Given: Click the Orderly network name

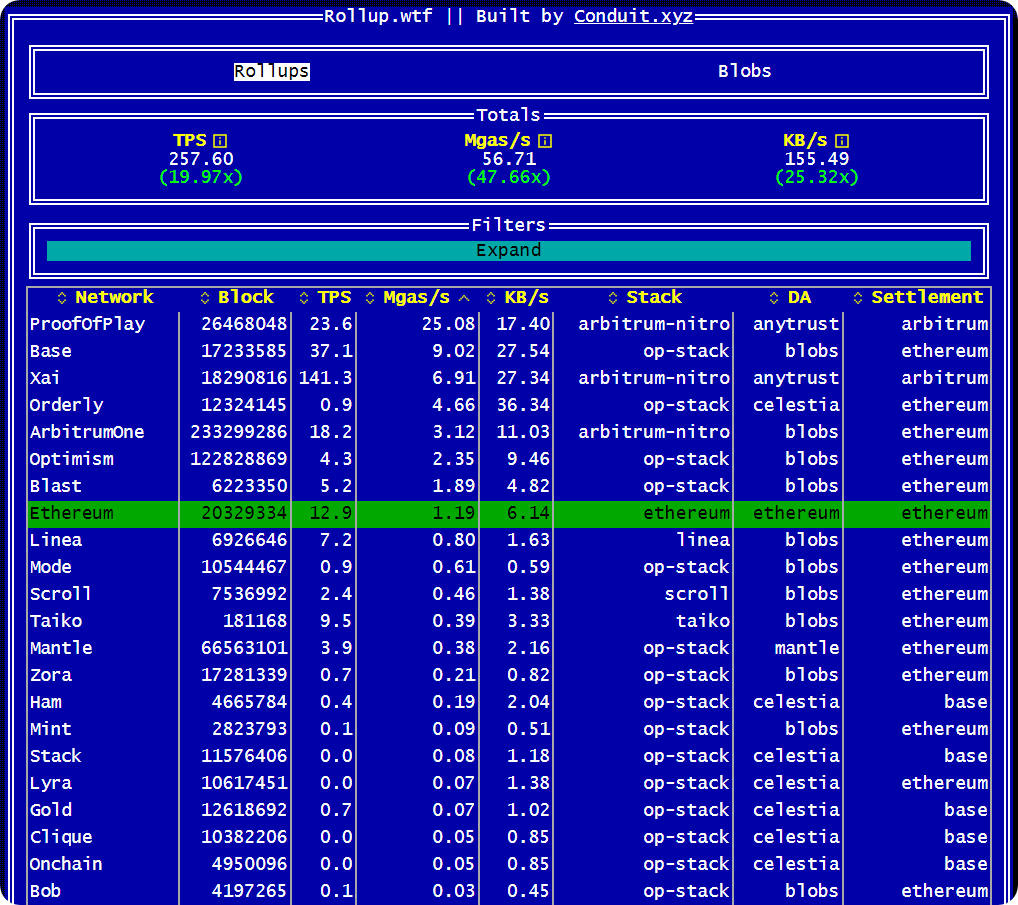Looking at the screenshot, I should point(66,405).
